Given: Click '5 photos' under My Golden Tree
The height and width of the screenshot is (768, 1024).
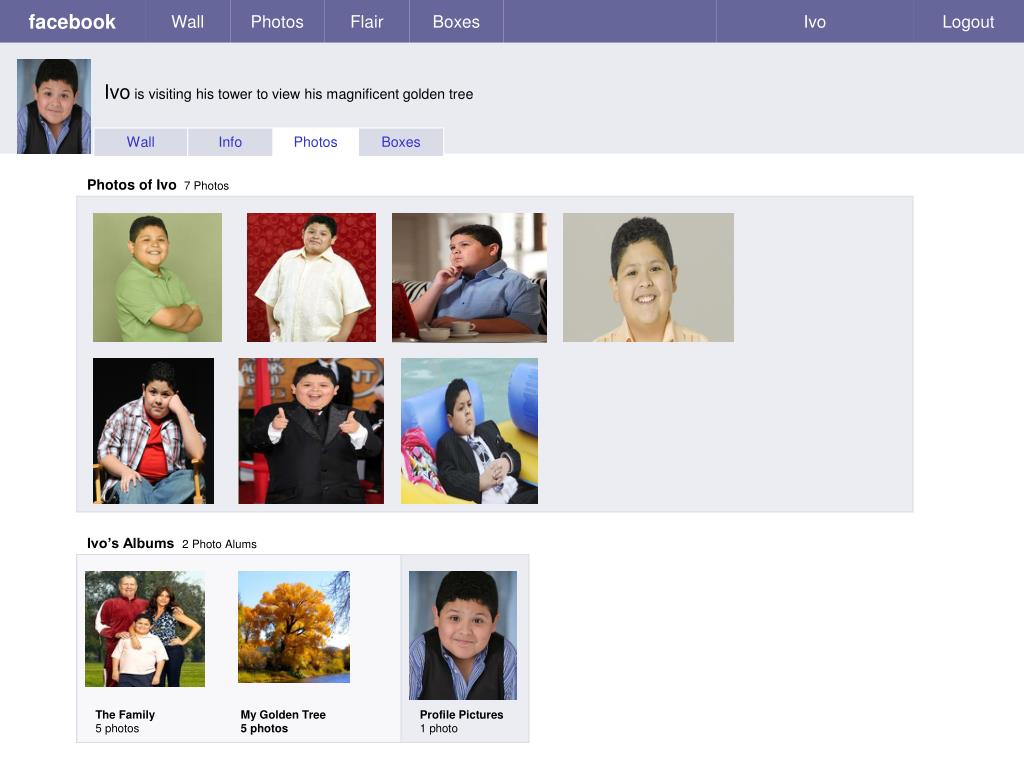Looking at the screenshot, I should (x=264, y=728).
